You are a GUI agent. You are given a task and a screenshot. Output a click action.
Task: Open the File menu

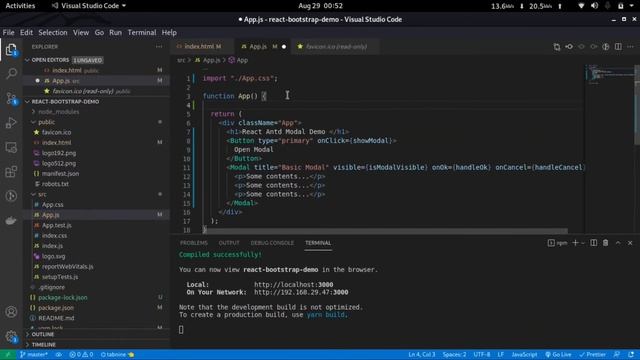tap(8, 32)
